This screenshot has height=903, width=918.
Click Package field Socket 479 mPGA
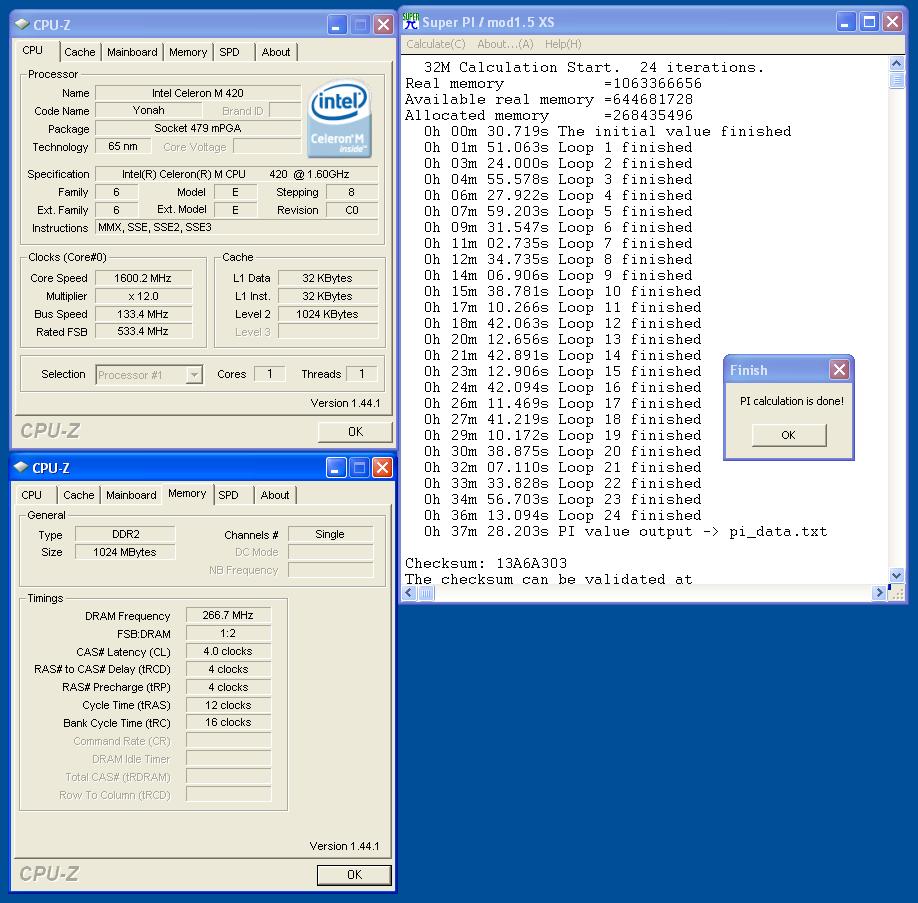pos(198,128)
